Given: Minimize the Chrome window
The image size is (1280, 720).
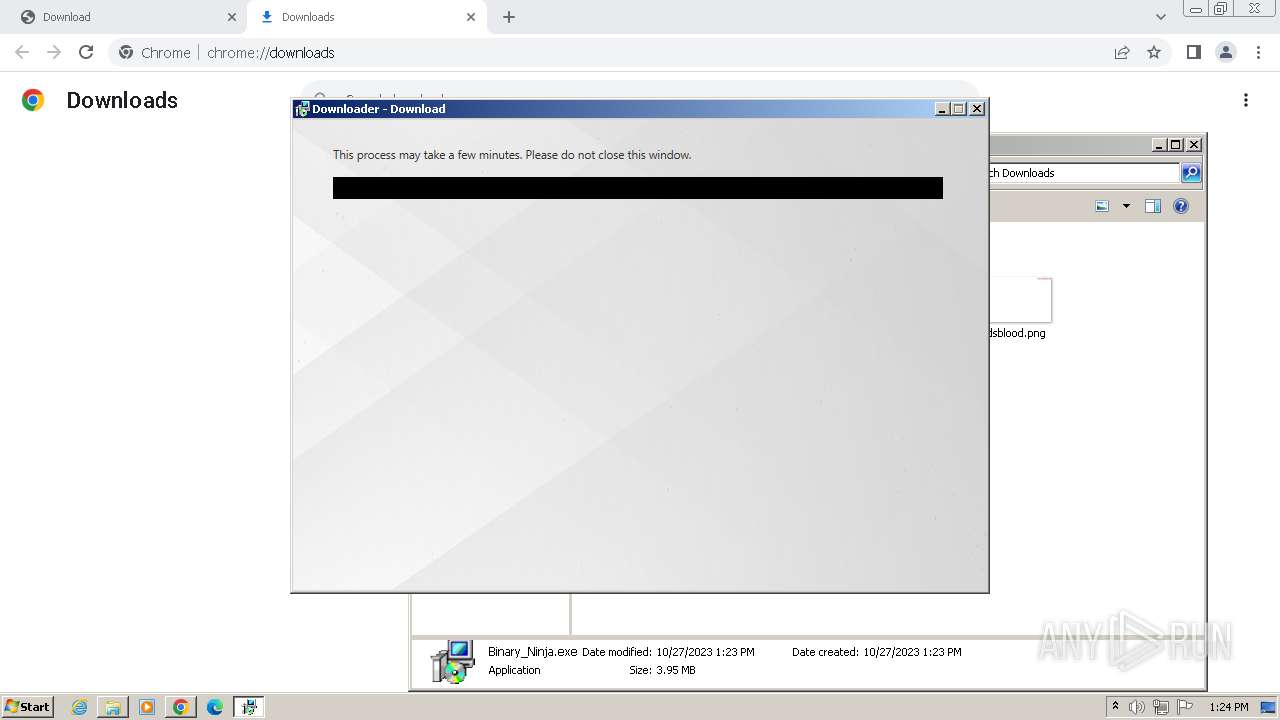Looking at the screenshot, I should 1196,9.
